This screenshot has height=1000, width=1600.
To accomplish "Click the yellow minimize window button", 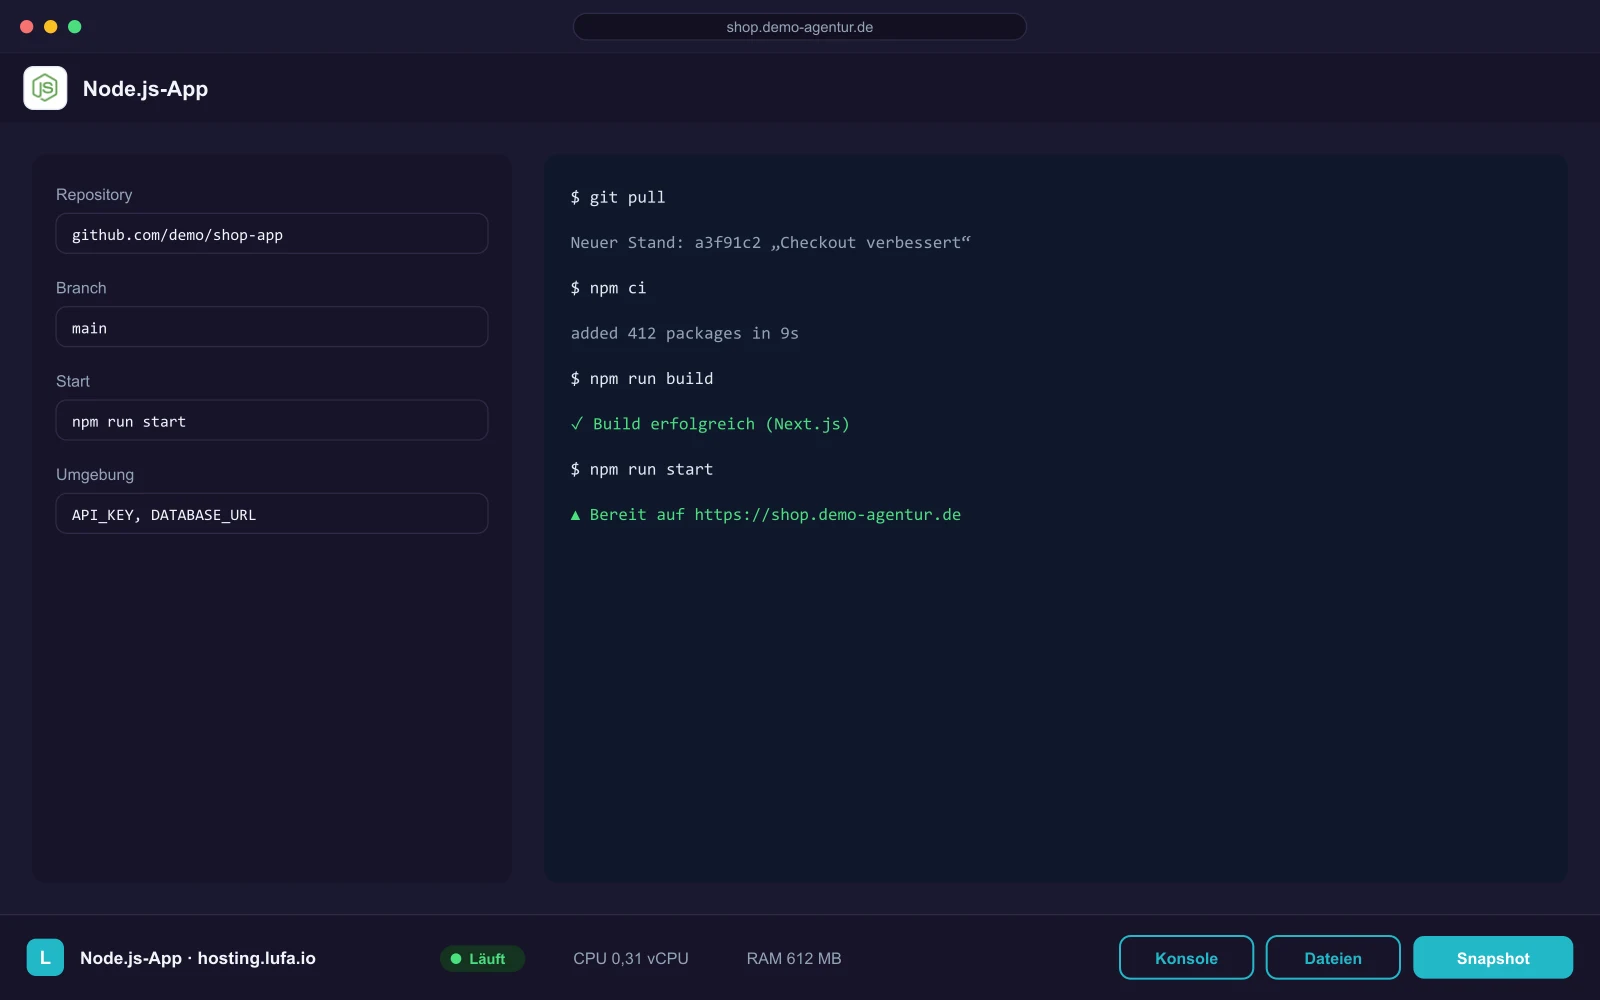I will [51, 27].
